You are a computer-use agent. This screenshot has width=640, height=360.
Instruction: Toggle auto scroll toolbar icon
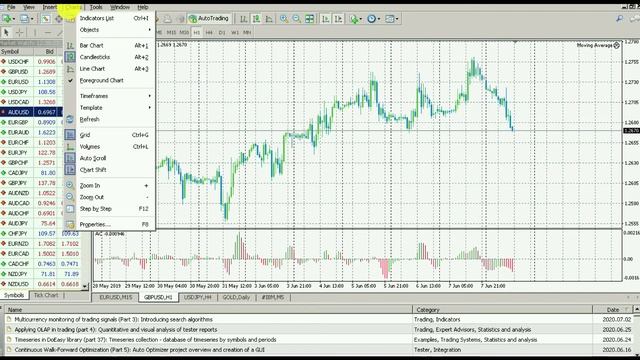(325, 19)
